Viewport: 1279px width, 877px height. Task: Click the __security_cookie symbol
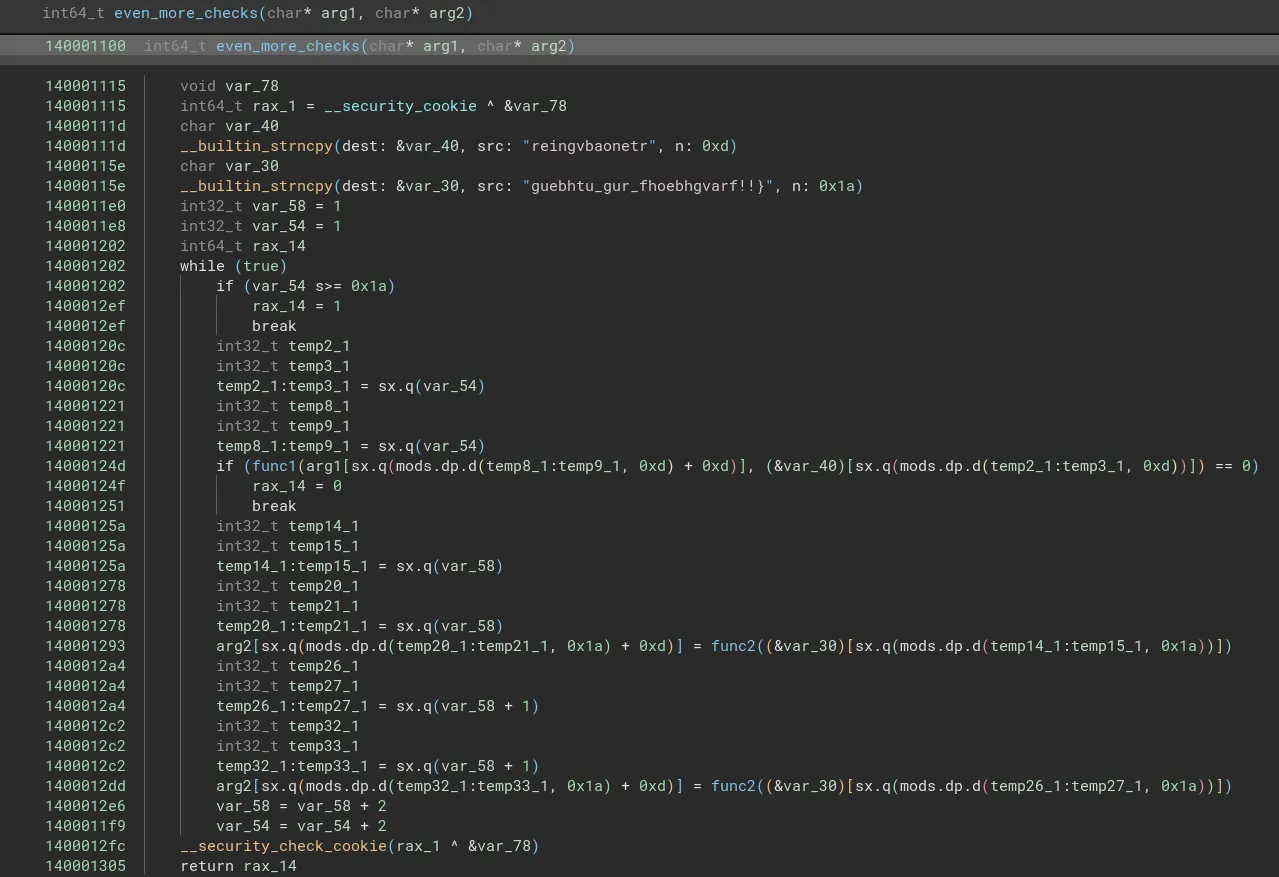pyautogui.click(x=400, y=106)
